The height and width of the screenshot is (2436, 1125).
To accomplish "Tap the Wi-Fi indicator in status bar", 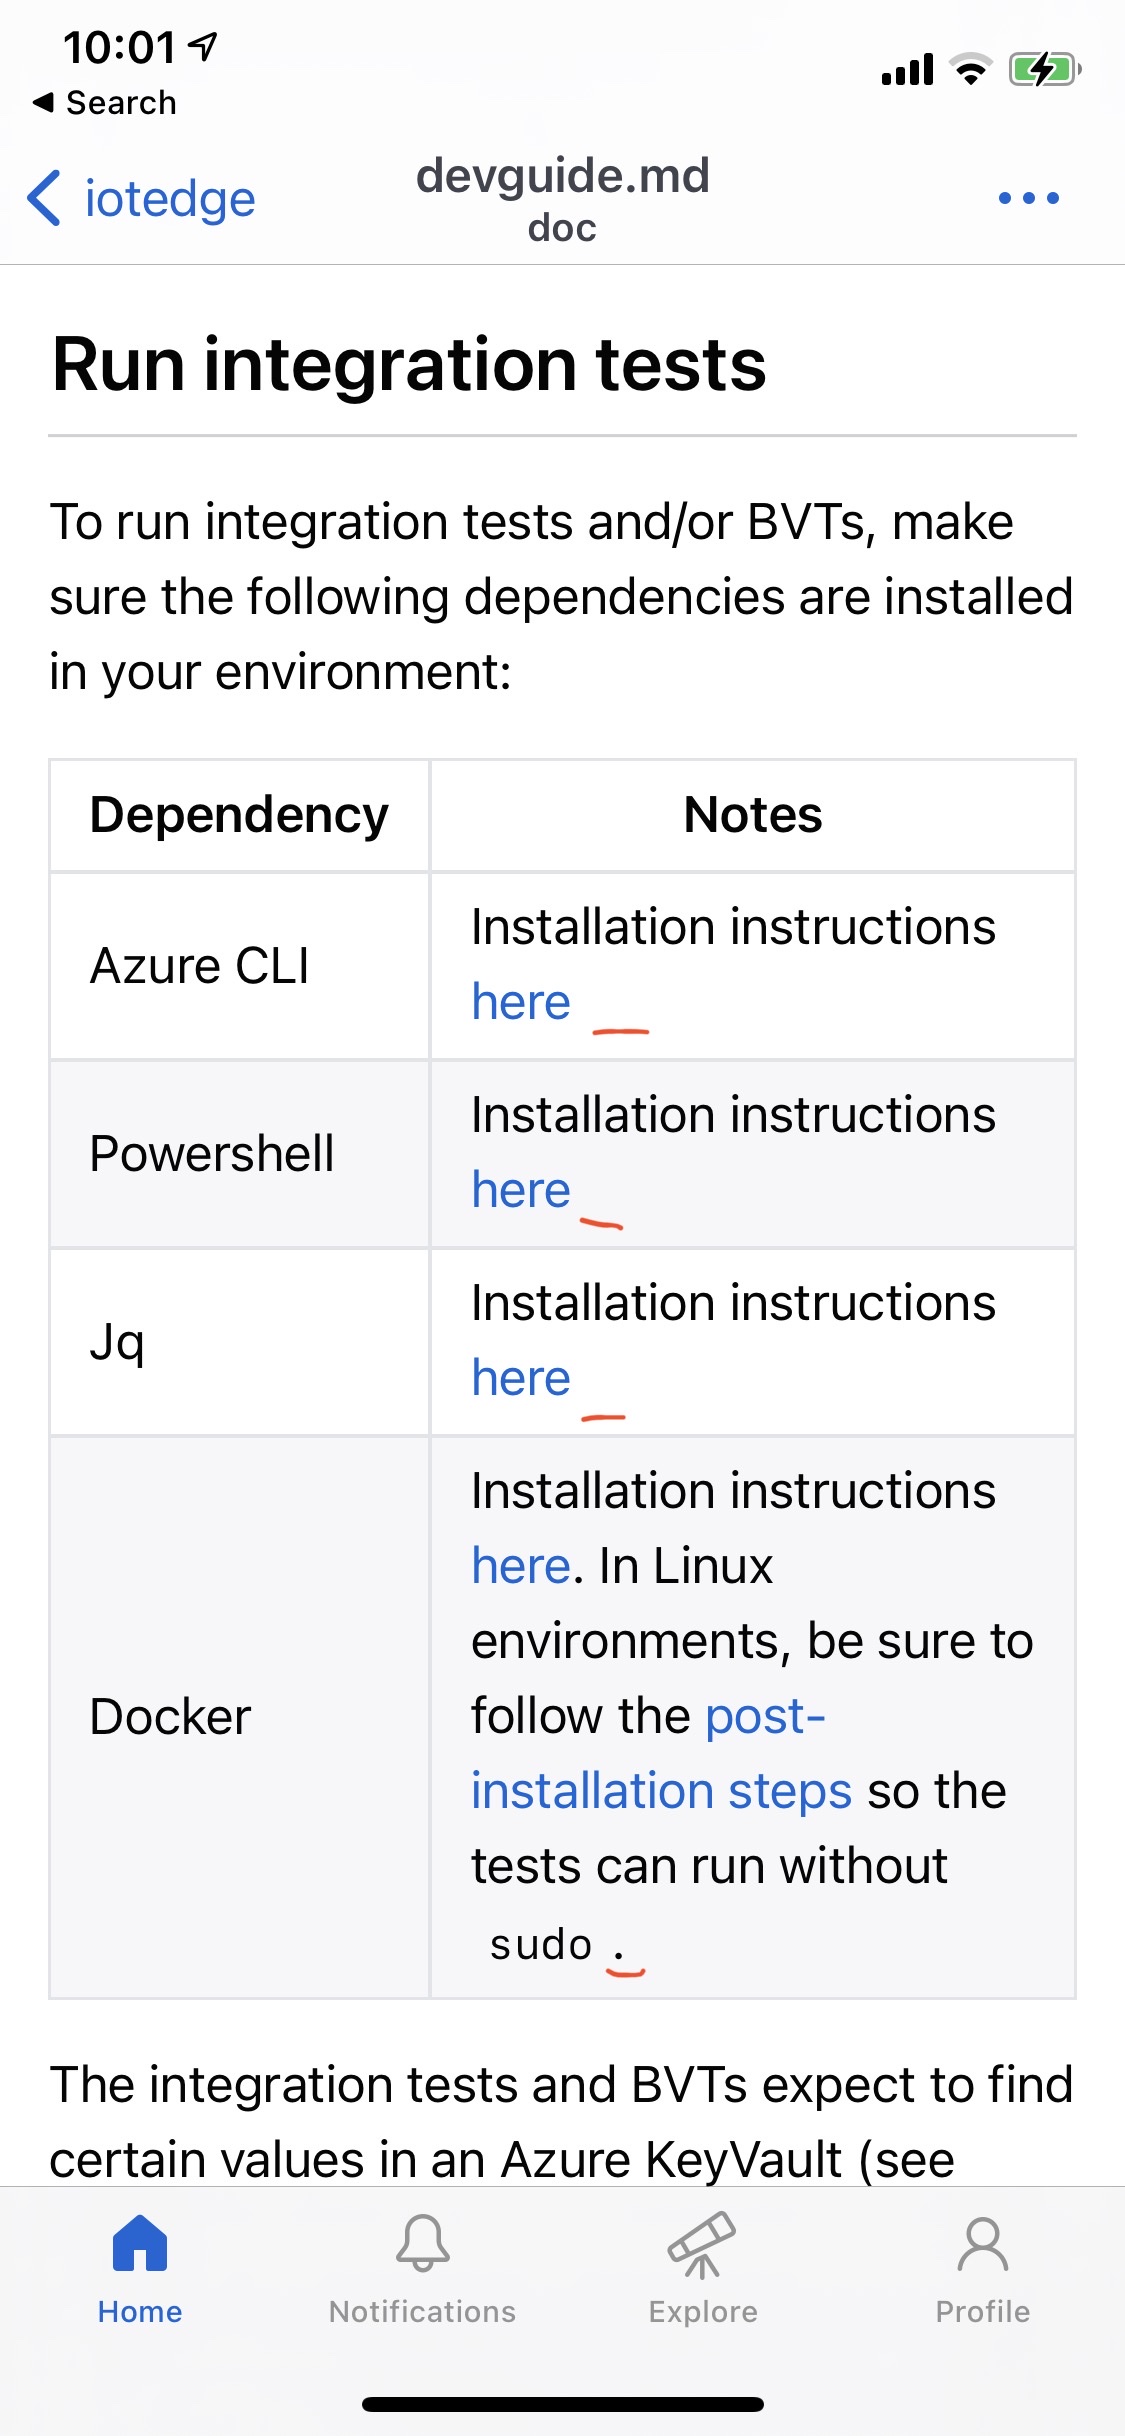I will pyautogui.click(x=967, y=70).
